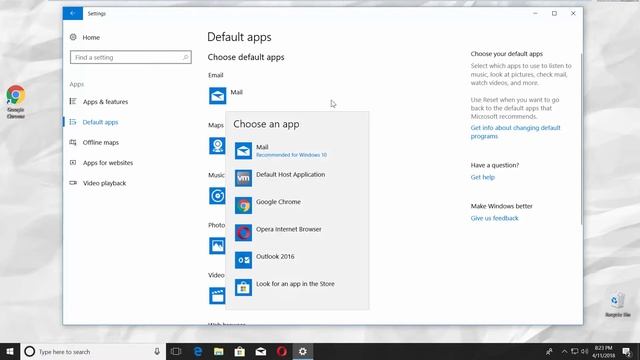640x360 pixels.
Task: Click the Type here to search box
Action: pyautogui.click(x=93, y=351)
